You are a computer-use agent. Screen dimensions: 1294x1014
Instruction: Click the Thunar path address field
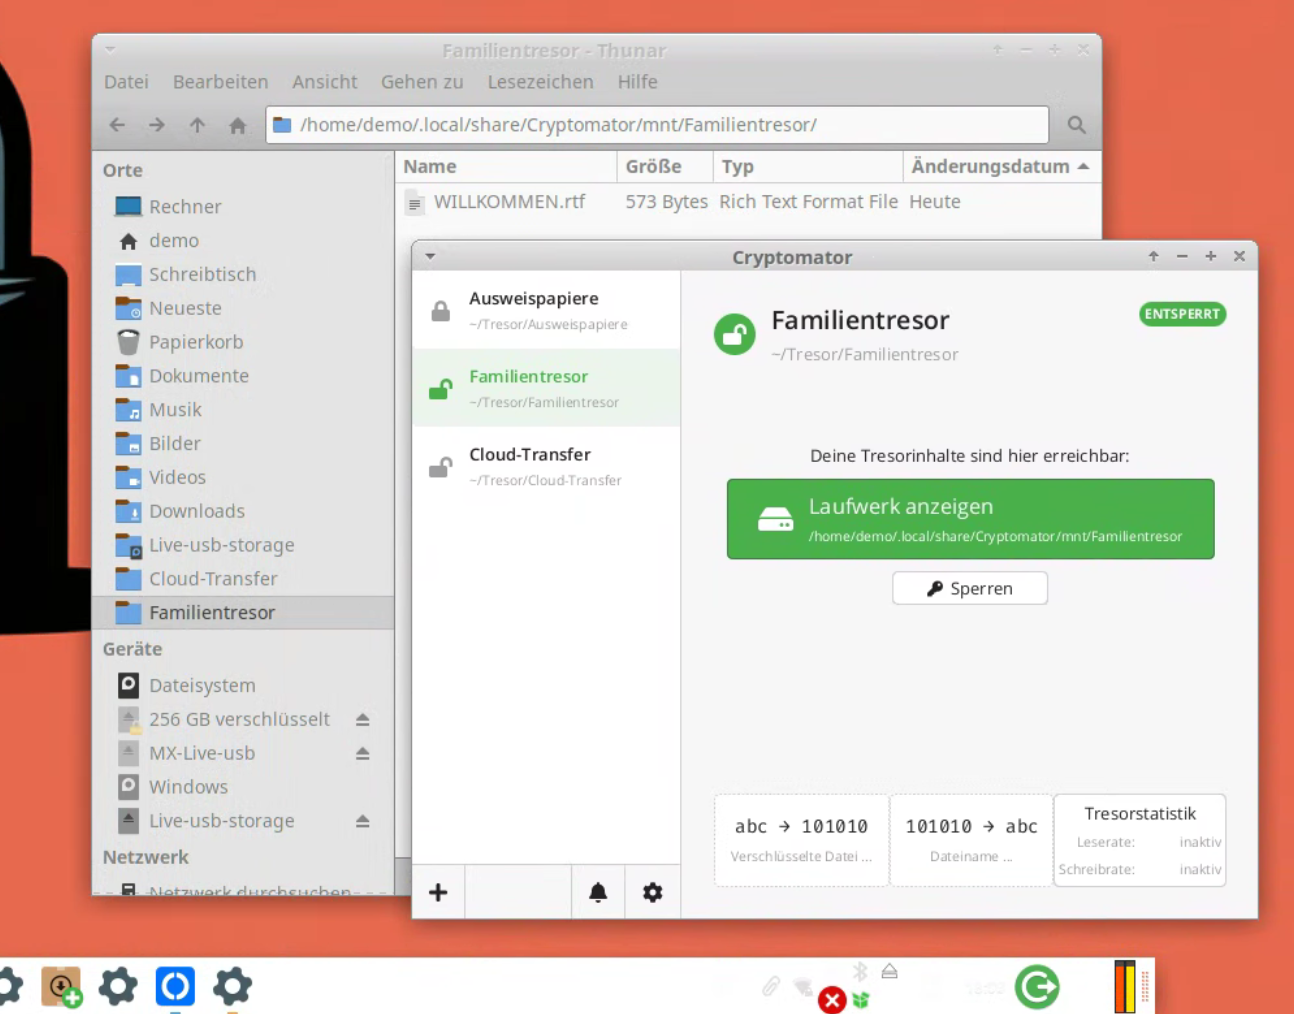pos(657,125)
